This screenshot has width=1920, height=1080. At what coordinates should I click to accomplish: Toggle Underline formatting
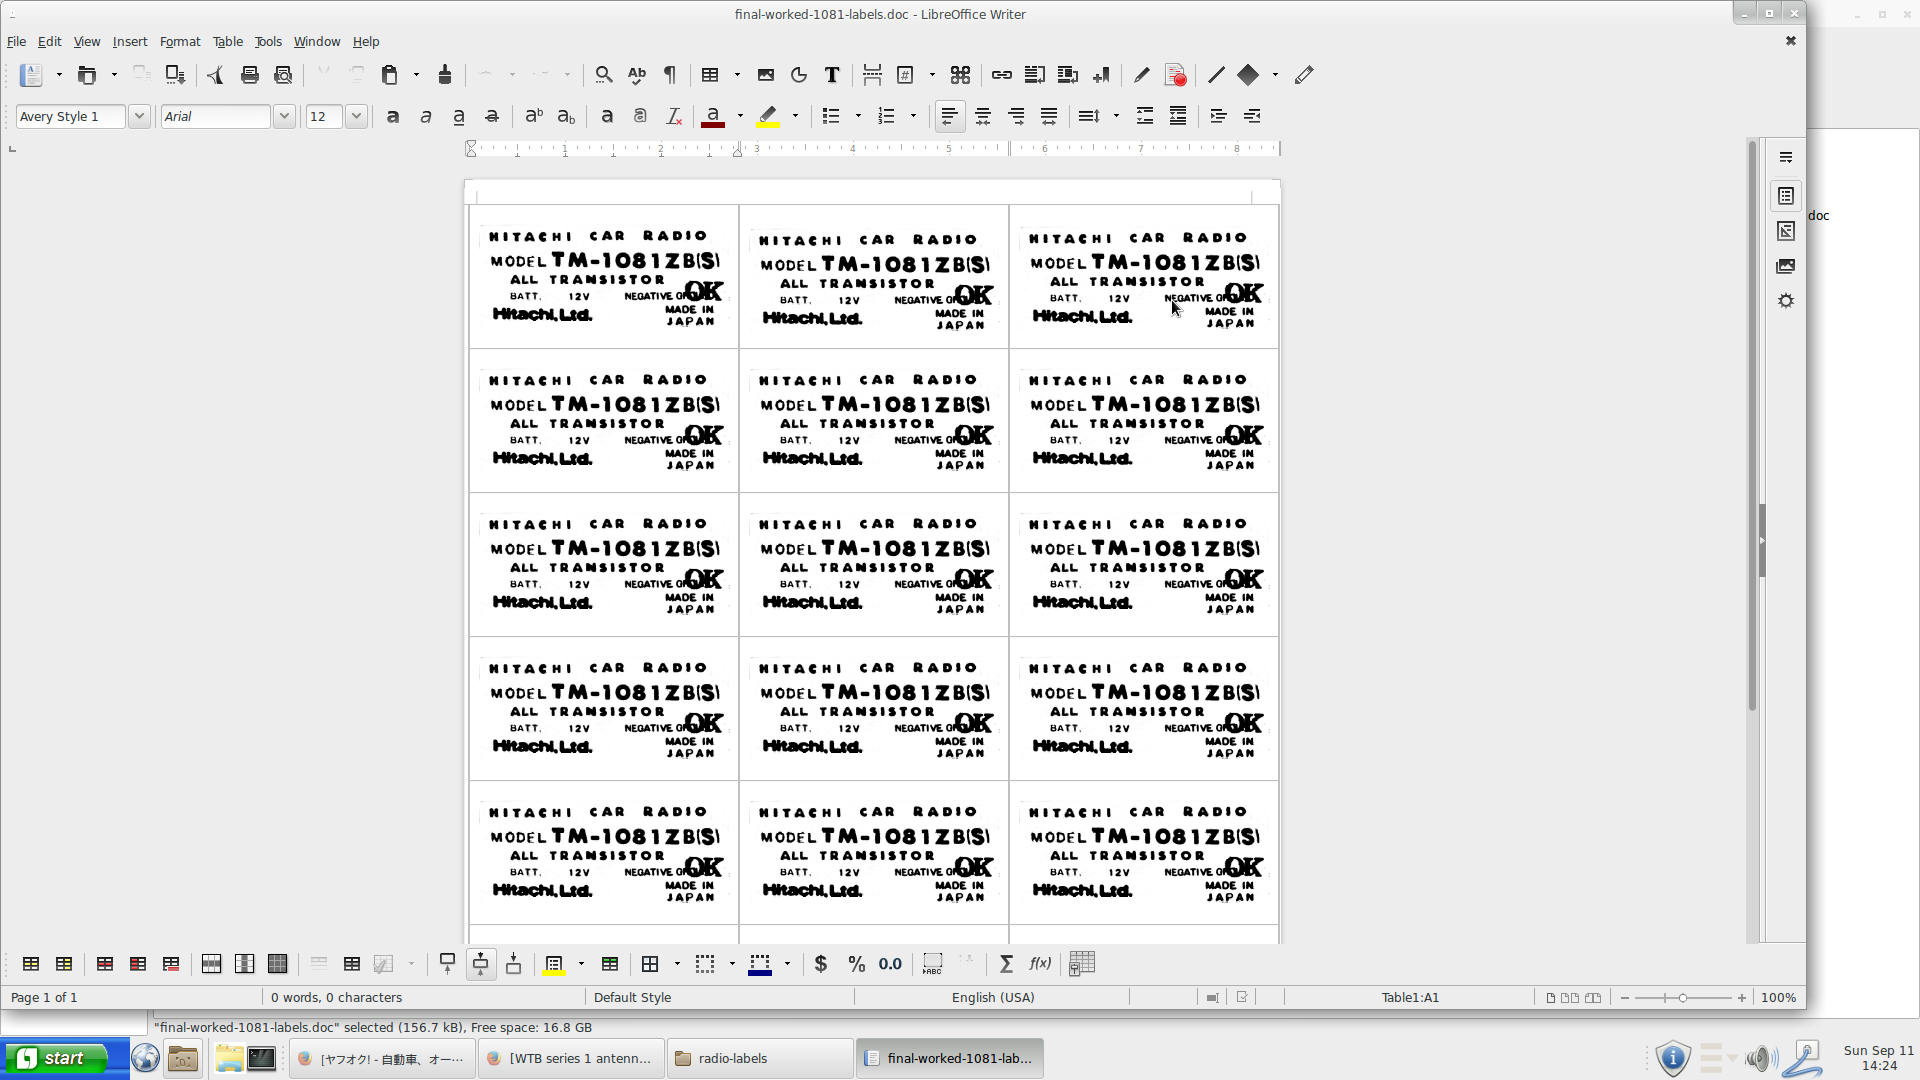(459, 117)
